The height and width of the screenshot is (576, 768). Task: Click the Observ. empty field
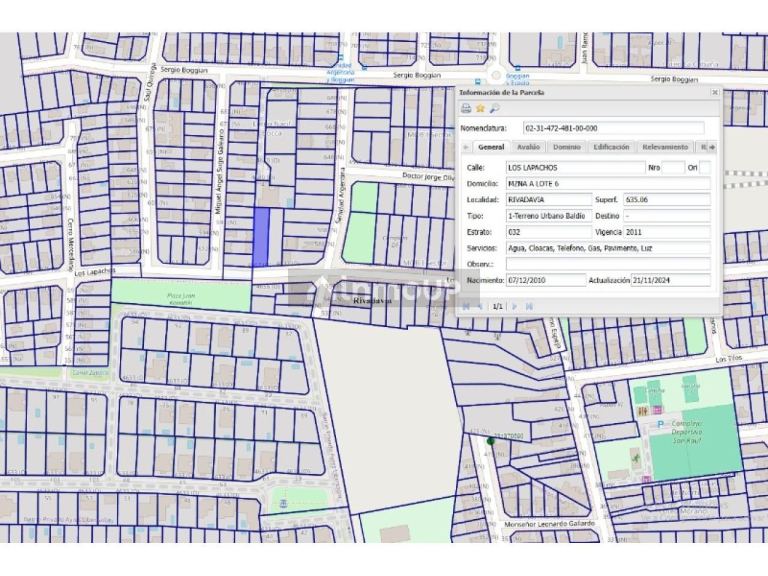608,264
